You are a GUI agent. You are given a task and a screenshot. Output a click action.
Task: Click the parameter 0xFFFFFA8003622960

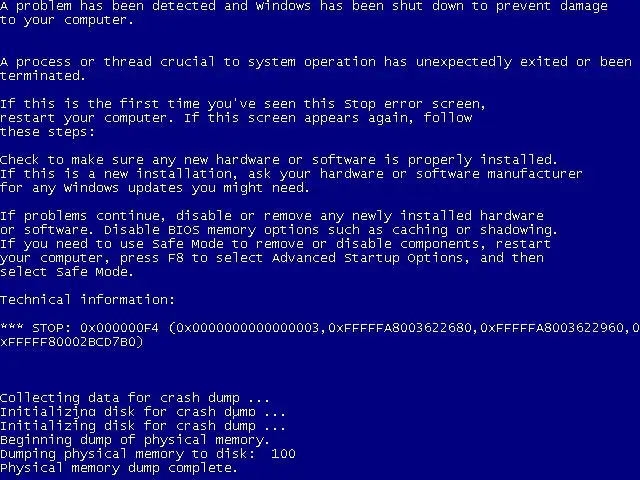pyautogui.click(x=552, y=328)
